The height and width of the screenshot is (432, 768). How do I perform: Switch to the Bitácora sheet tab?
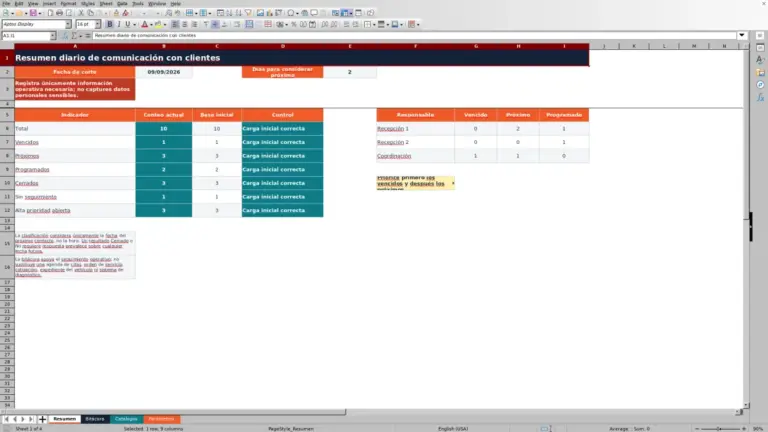(95, 419)
